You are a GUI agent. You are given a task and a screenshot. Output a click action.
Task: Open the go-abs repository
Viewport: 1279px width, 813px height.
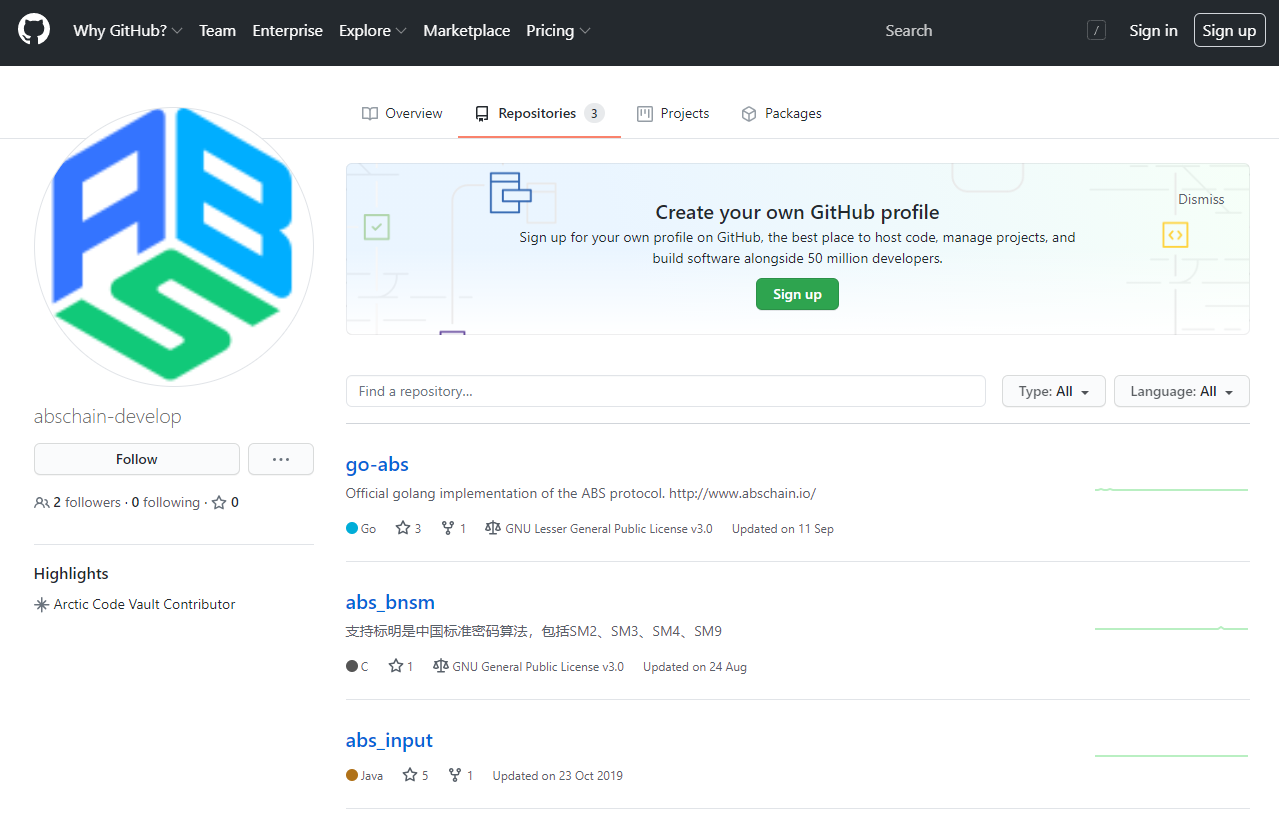pos(377,464)
